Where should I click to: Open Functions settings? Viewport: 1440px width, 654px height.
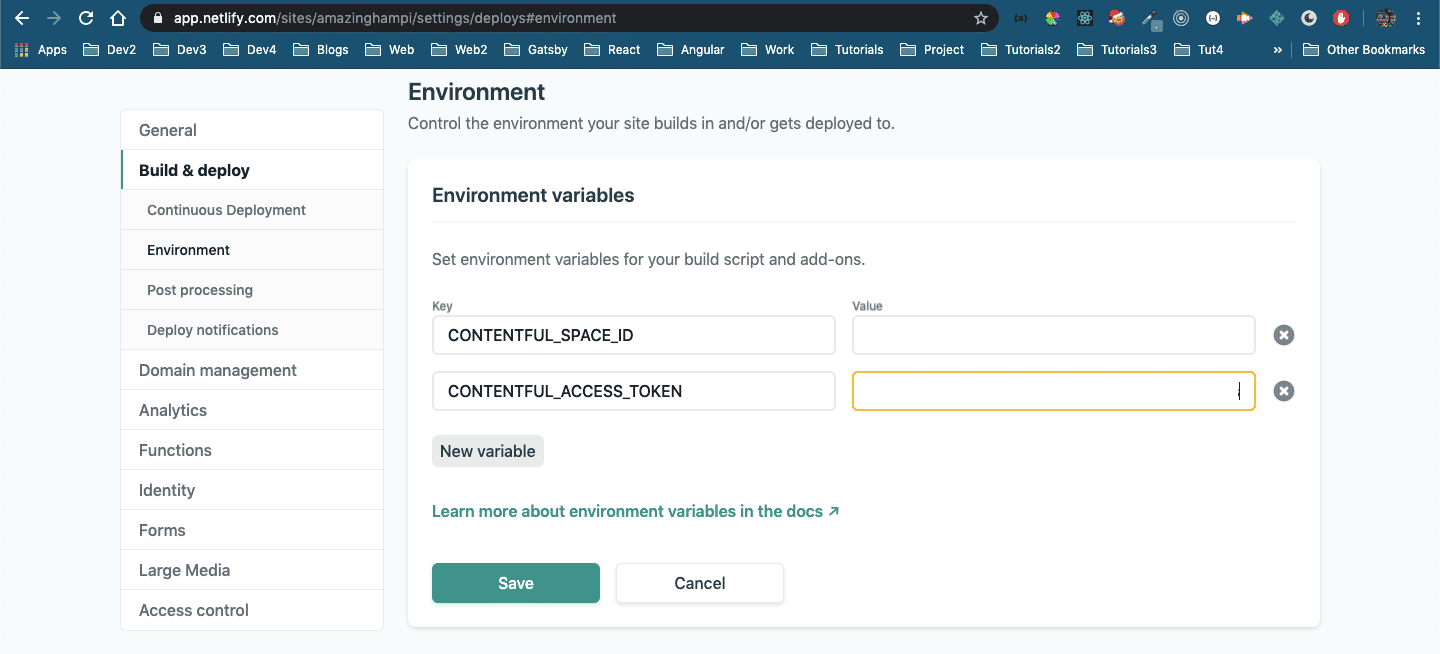pos(252,450)
